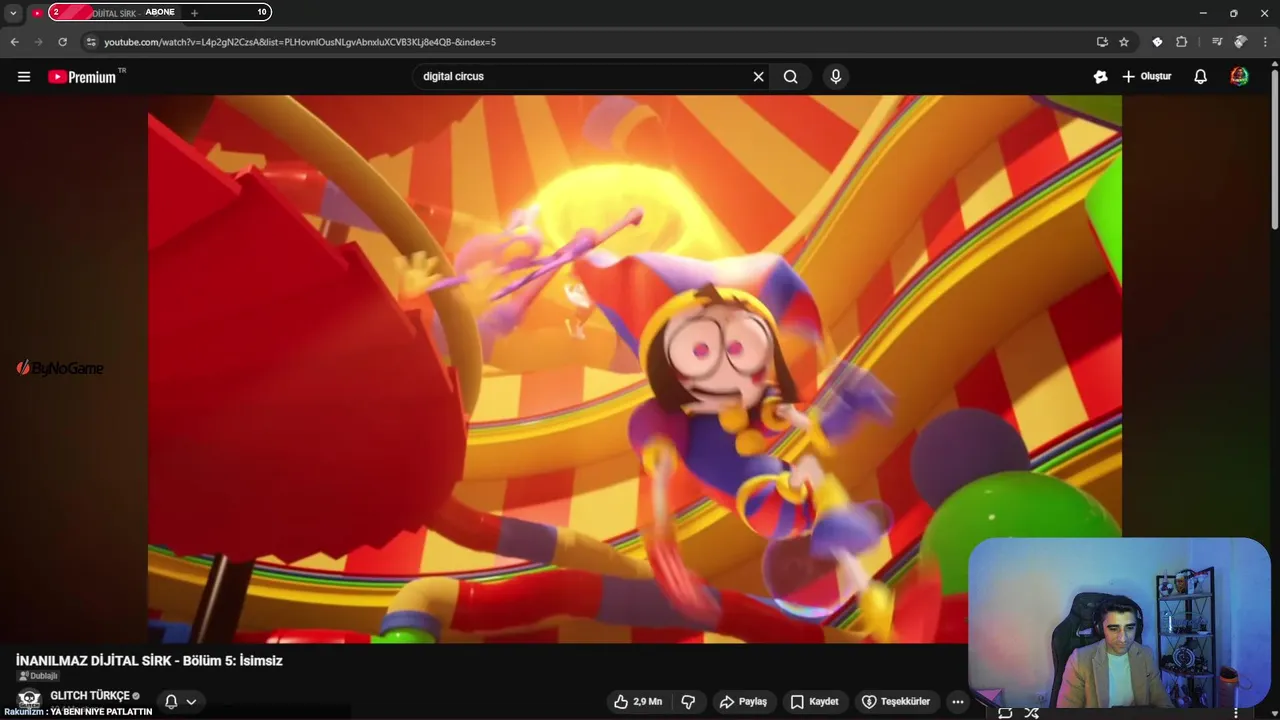Image resolution: width=1280 pixels, height=720 pixels.
Task: Share the video with Paylaş
Action: click(x=743, y=702)
